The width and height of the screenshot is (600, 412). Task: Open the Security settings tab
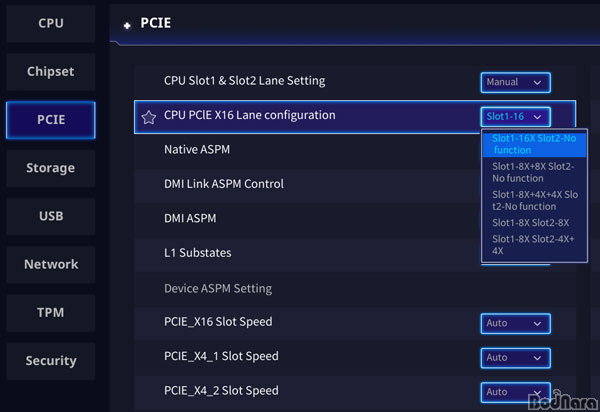tap(51, 360)
